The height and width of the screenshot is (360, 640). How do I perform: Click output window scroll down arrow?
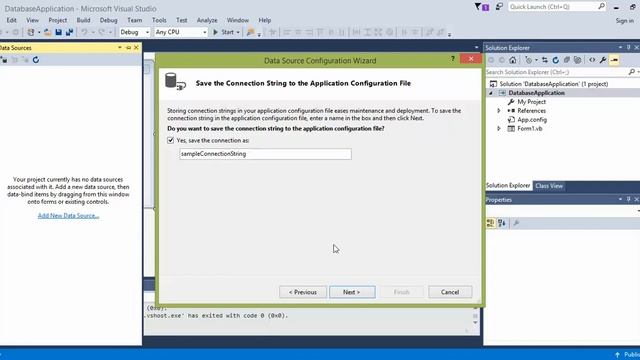[476, 322]
